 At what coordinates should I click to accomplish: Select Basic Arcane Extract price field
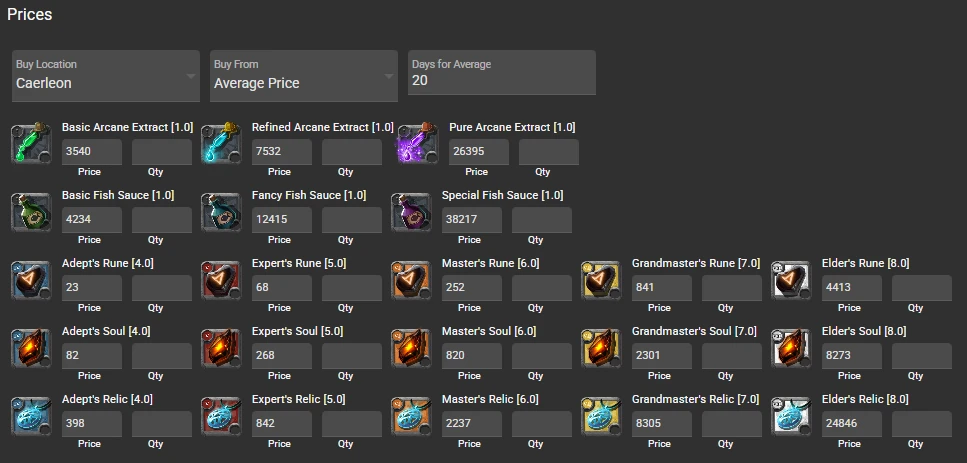(91, 152)
